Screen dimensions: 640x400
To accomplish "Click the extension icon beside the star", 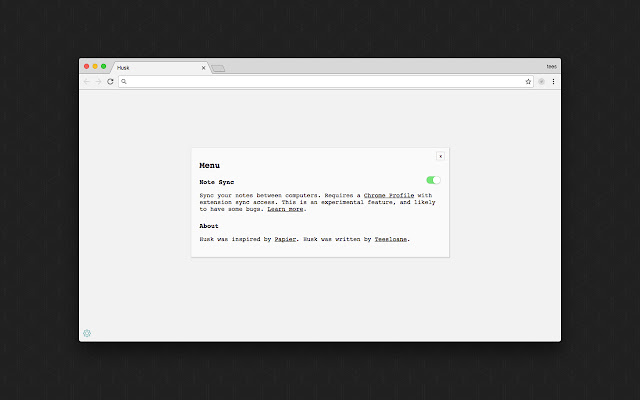I will pyautogui.click(x=541, y=82).
